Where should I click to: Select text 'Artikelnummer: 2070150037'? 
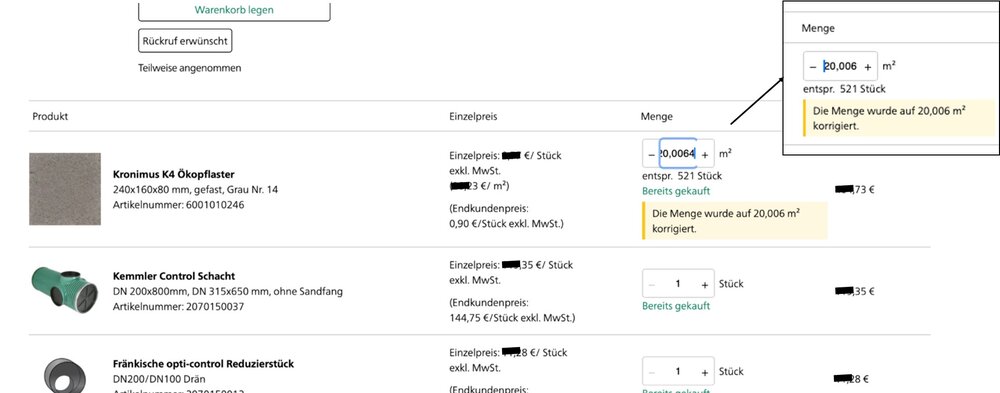pyautogui.click(x=179, y=306)
